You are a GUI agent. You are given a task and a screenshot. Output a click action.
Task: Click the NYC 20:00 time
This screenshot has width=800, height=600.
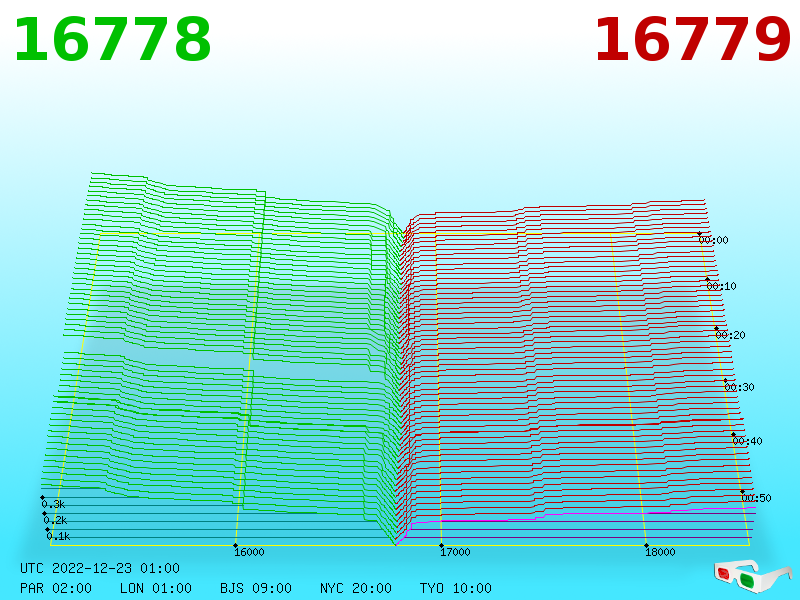pos(356,588)
